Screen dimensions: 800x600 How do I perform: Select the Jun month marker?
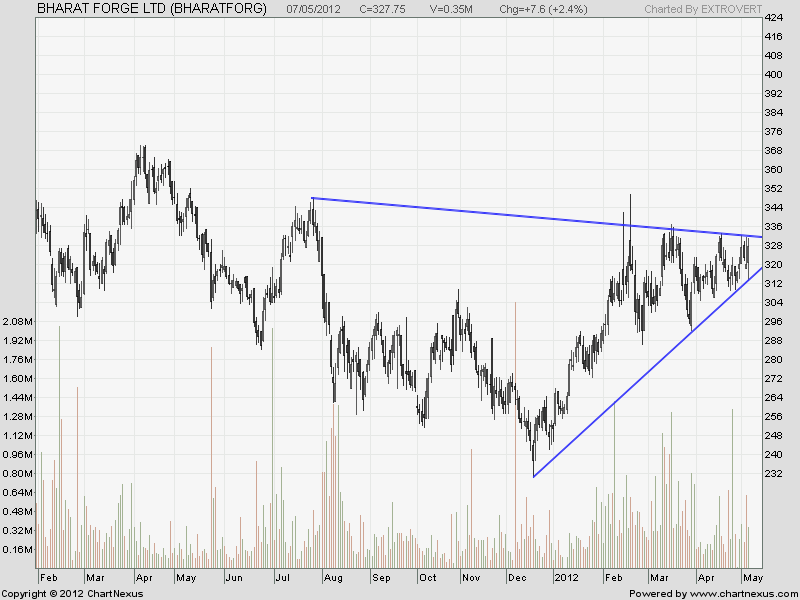233,578
